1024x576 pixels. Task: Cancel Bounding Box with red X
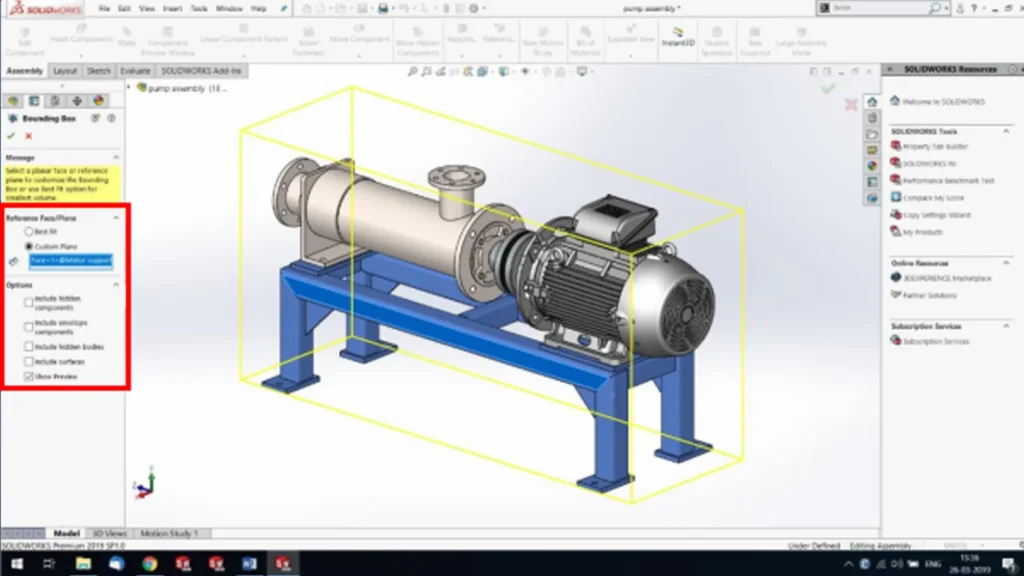coord(29,136)
